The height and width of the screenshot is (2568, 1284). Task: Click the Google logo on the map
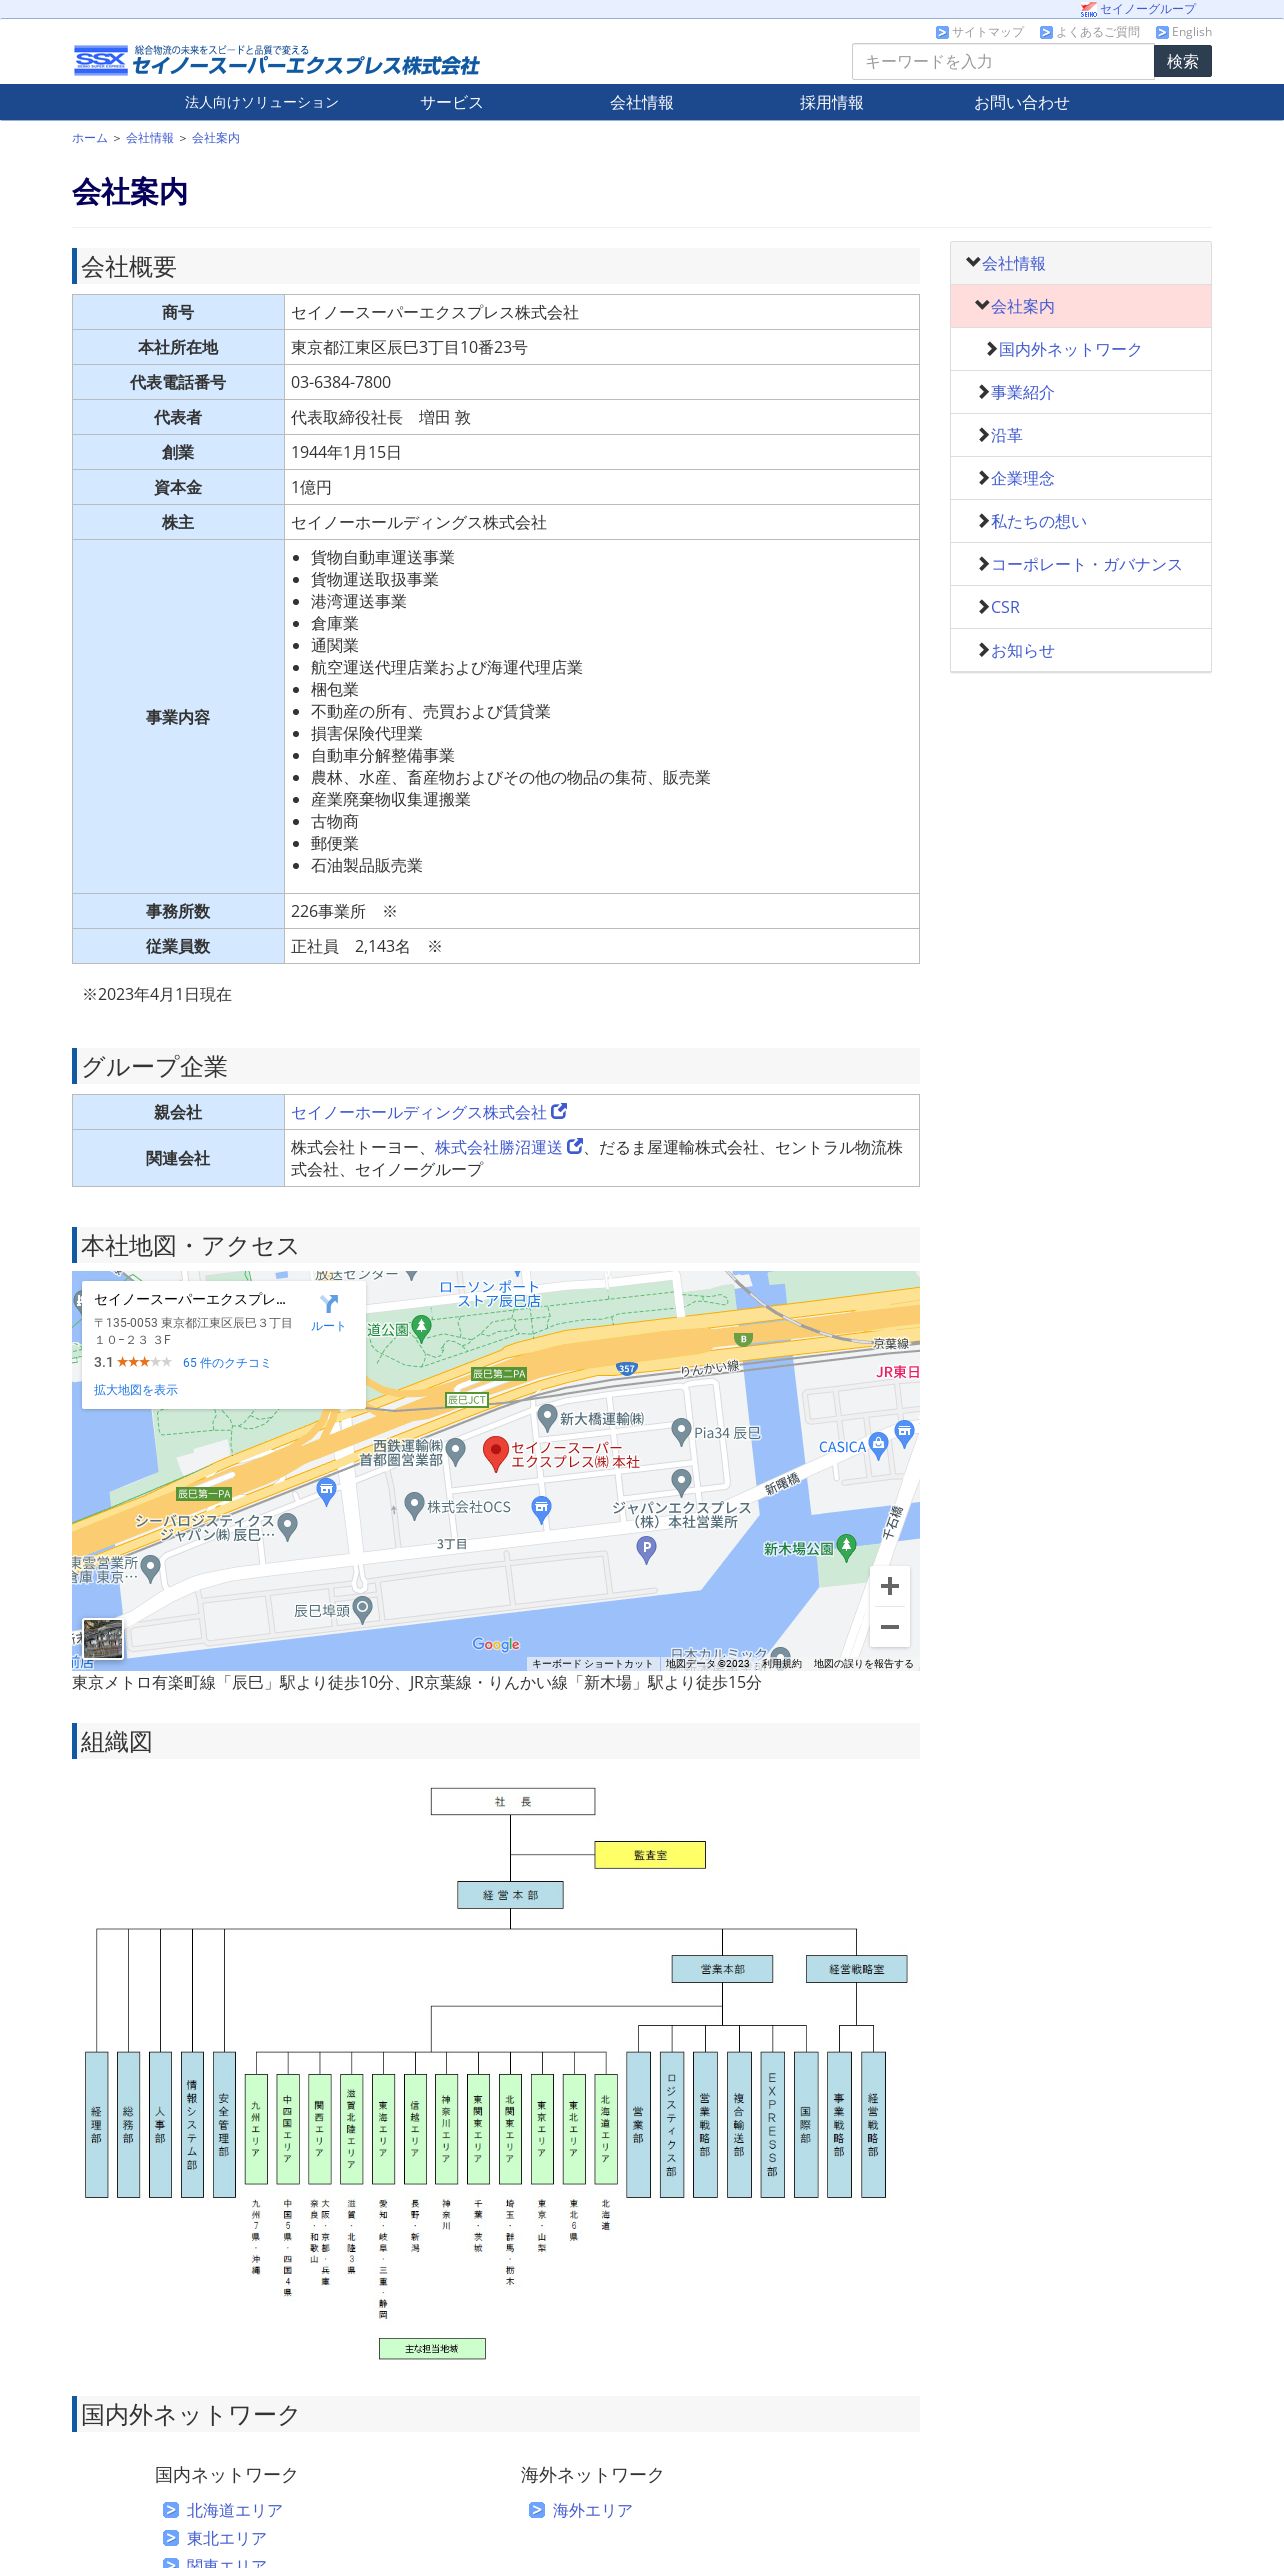496,1644
